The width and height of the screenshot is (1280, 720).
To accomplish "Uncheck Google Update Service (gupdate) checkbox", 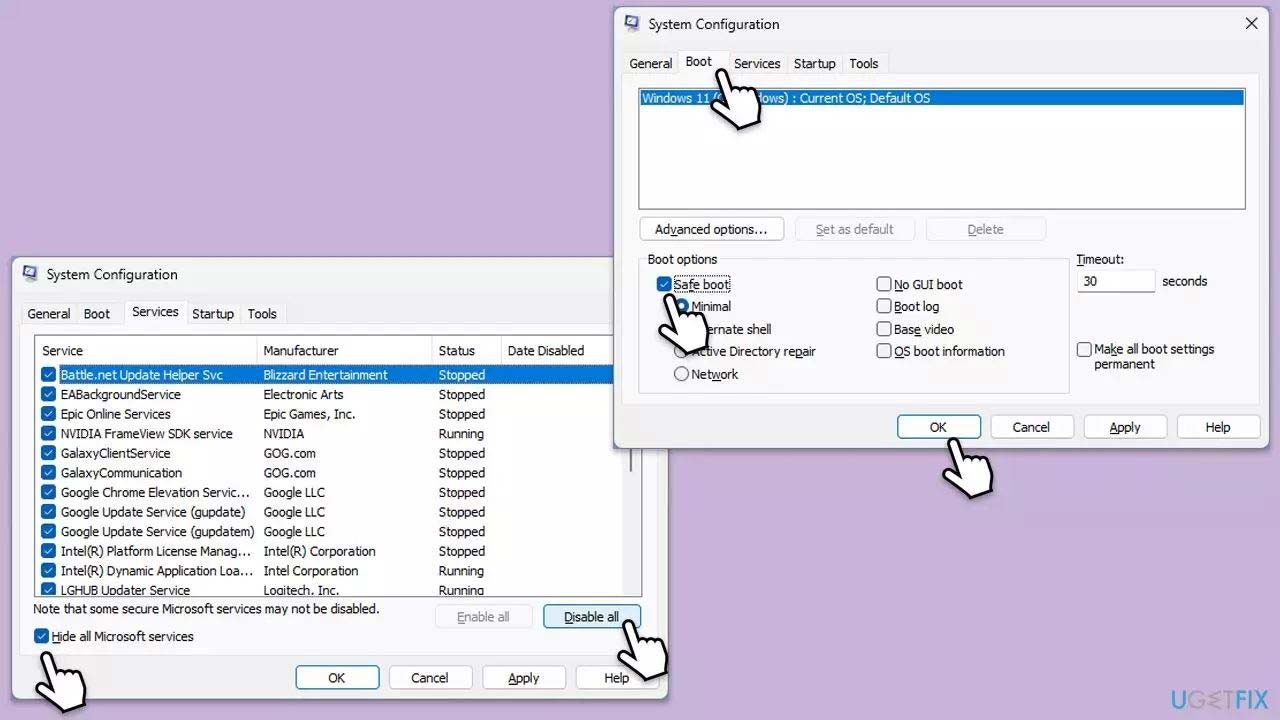I will [x=48, y=512].
